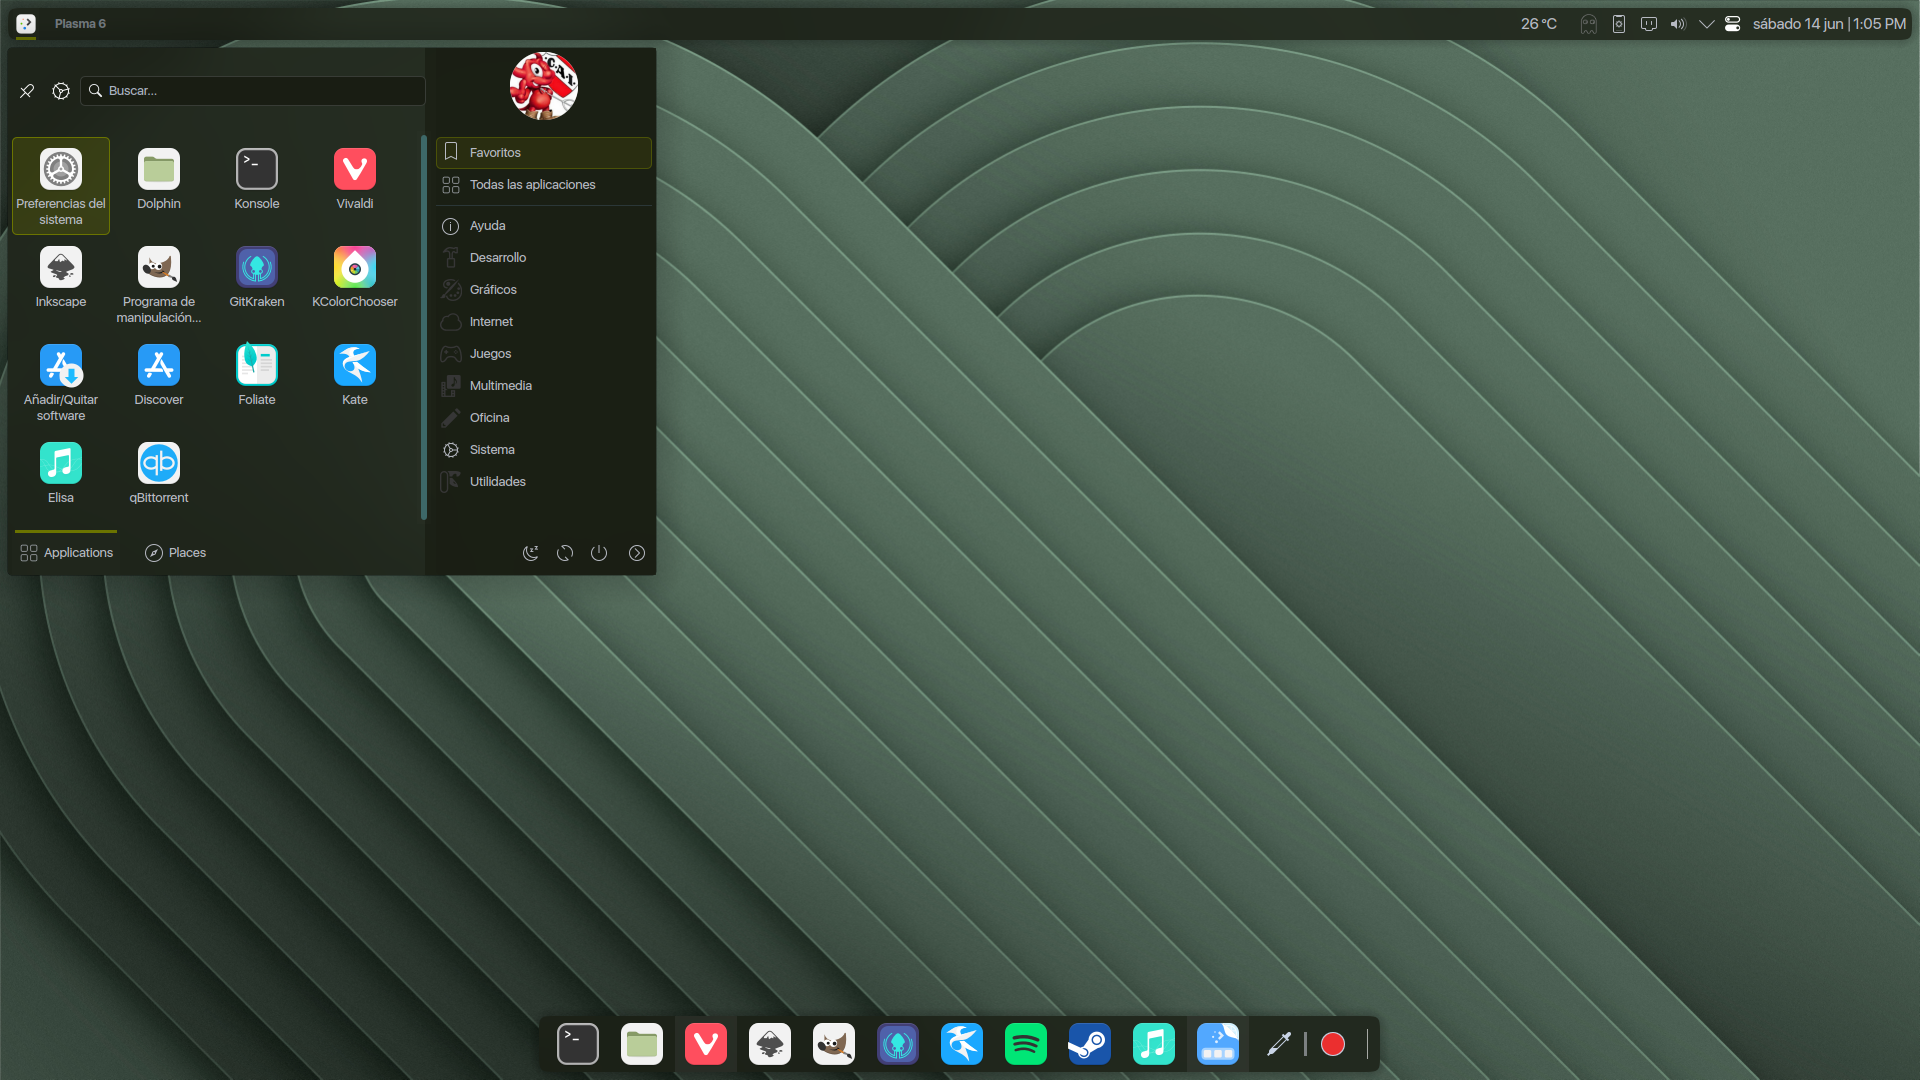The height and width of the screenshot is (1080, 1920).
Task: Open the Internet category
Action: (544, 322)
